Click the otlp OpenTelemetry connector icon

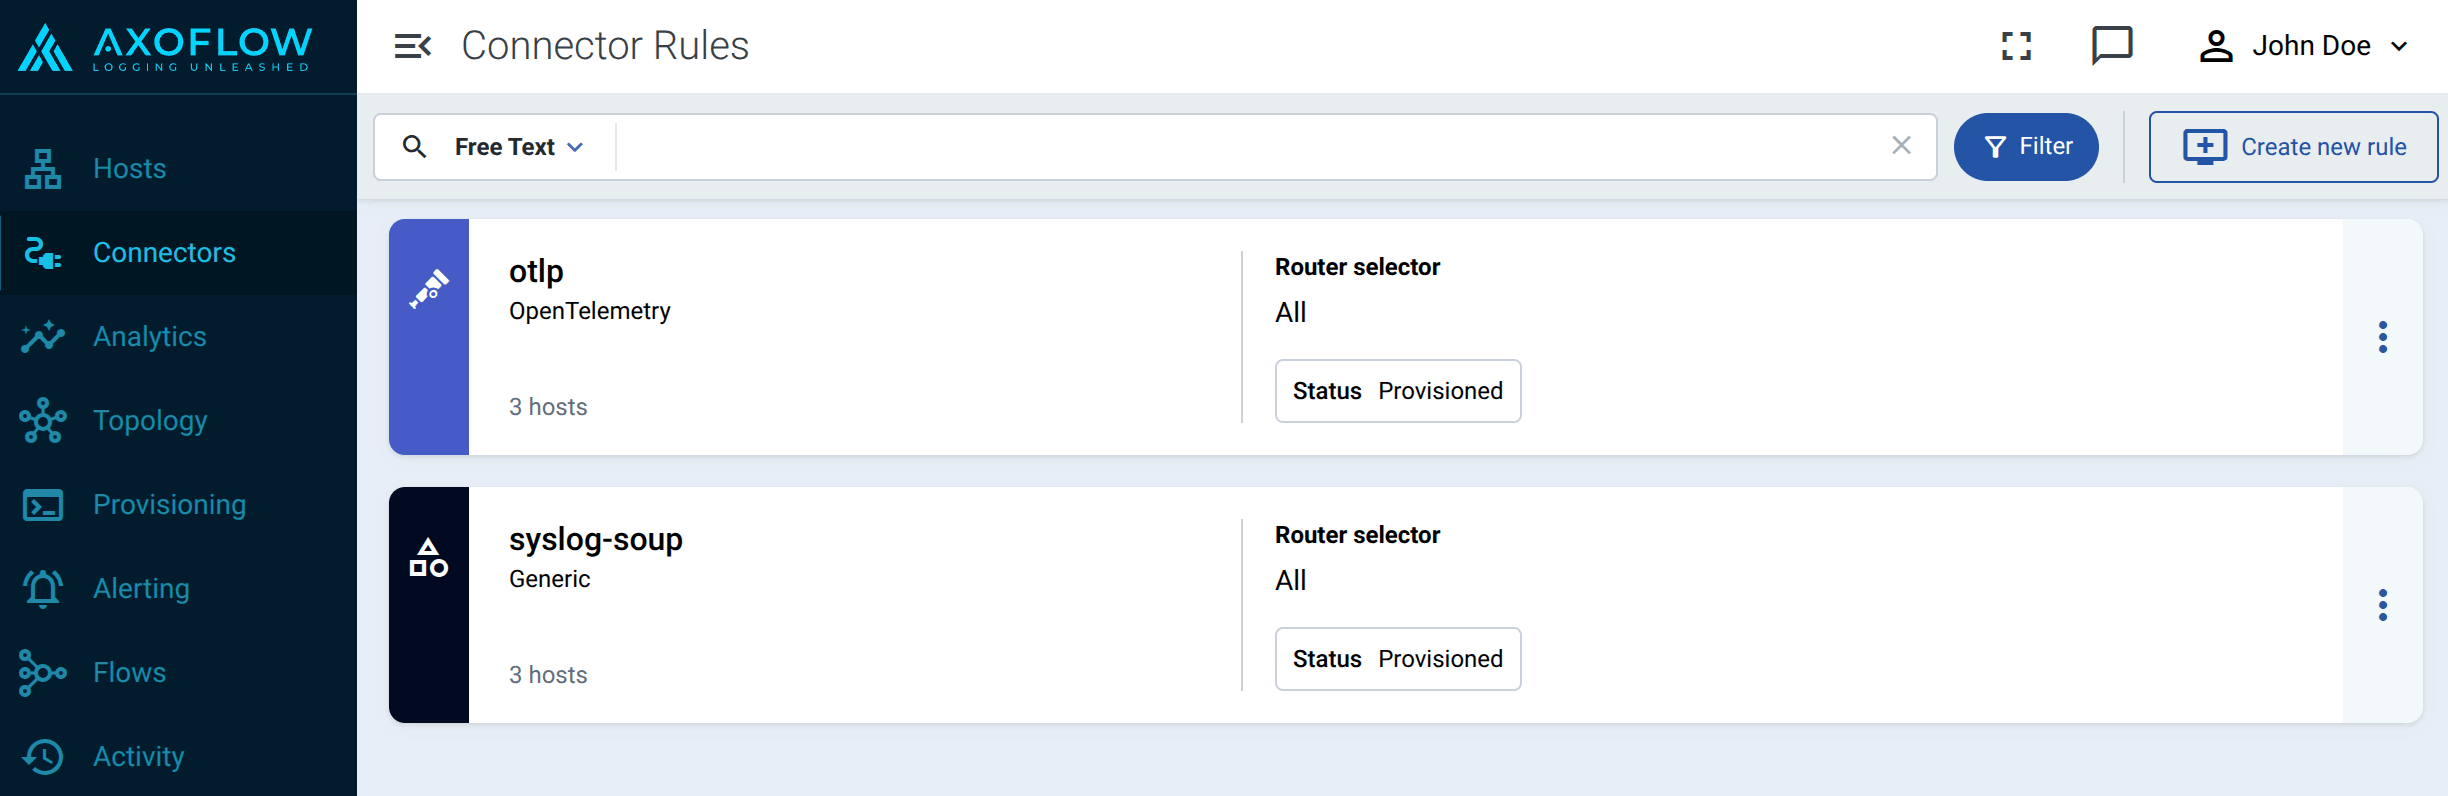pos(429,288)
